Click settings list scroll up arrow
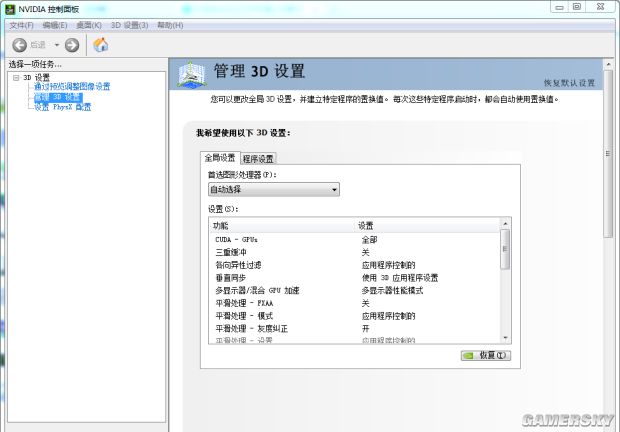The height and width of the screenshot is (432, 620). coord(505,224)
